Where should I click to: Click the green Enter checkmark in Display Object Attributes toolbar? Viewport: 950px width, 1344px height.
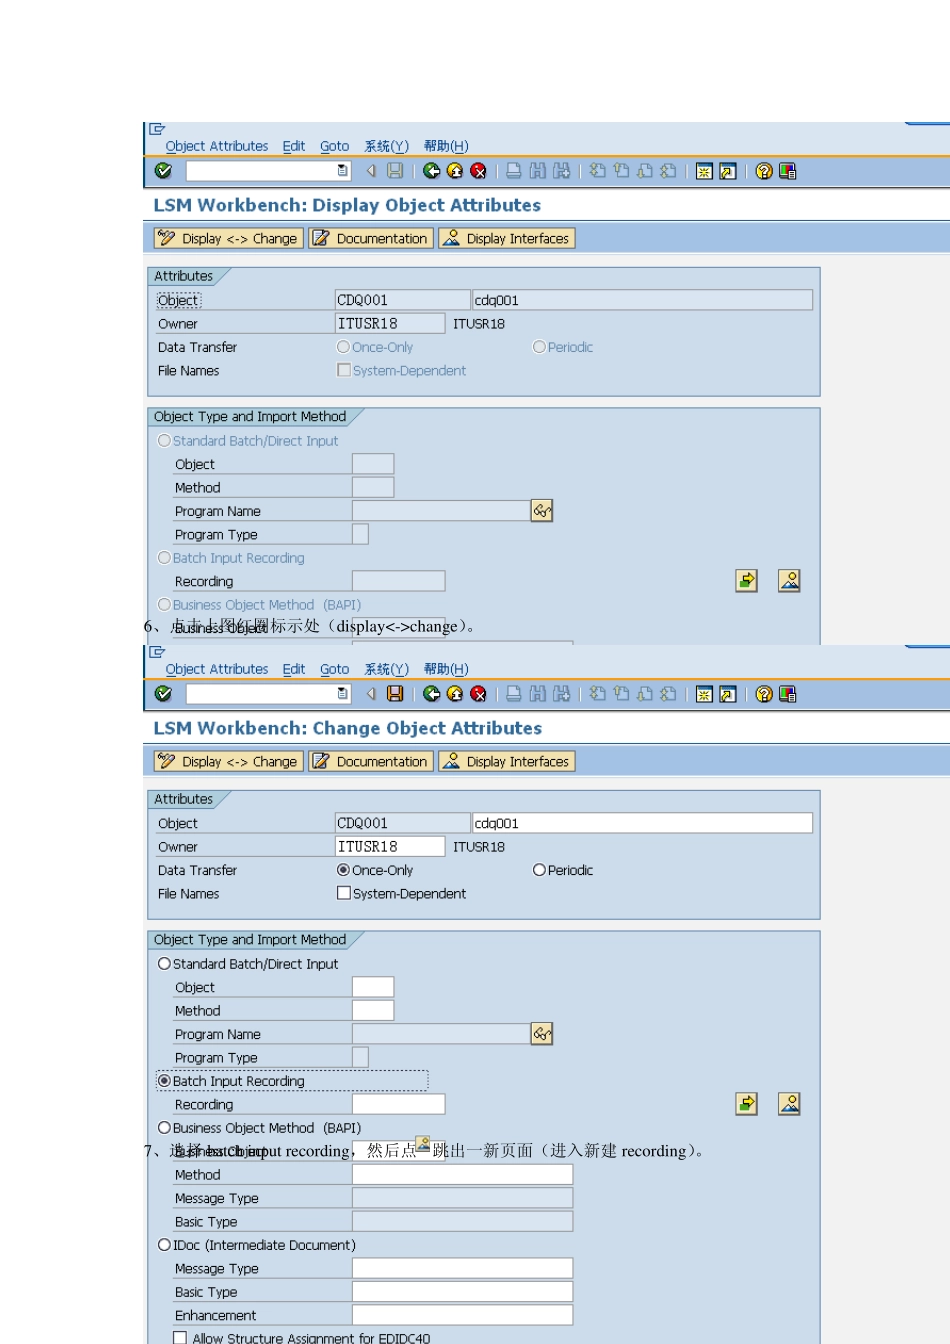(164, 171)
